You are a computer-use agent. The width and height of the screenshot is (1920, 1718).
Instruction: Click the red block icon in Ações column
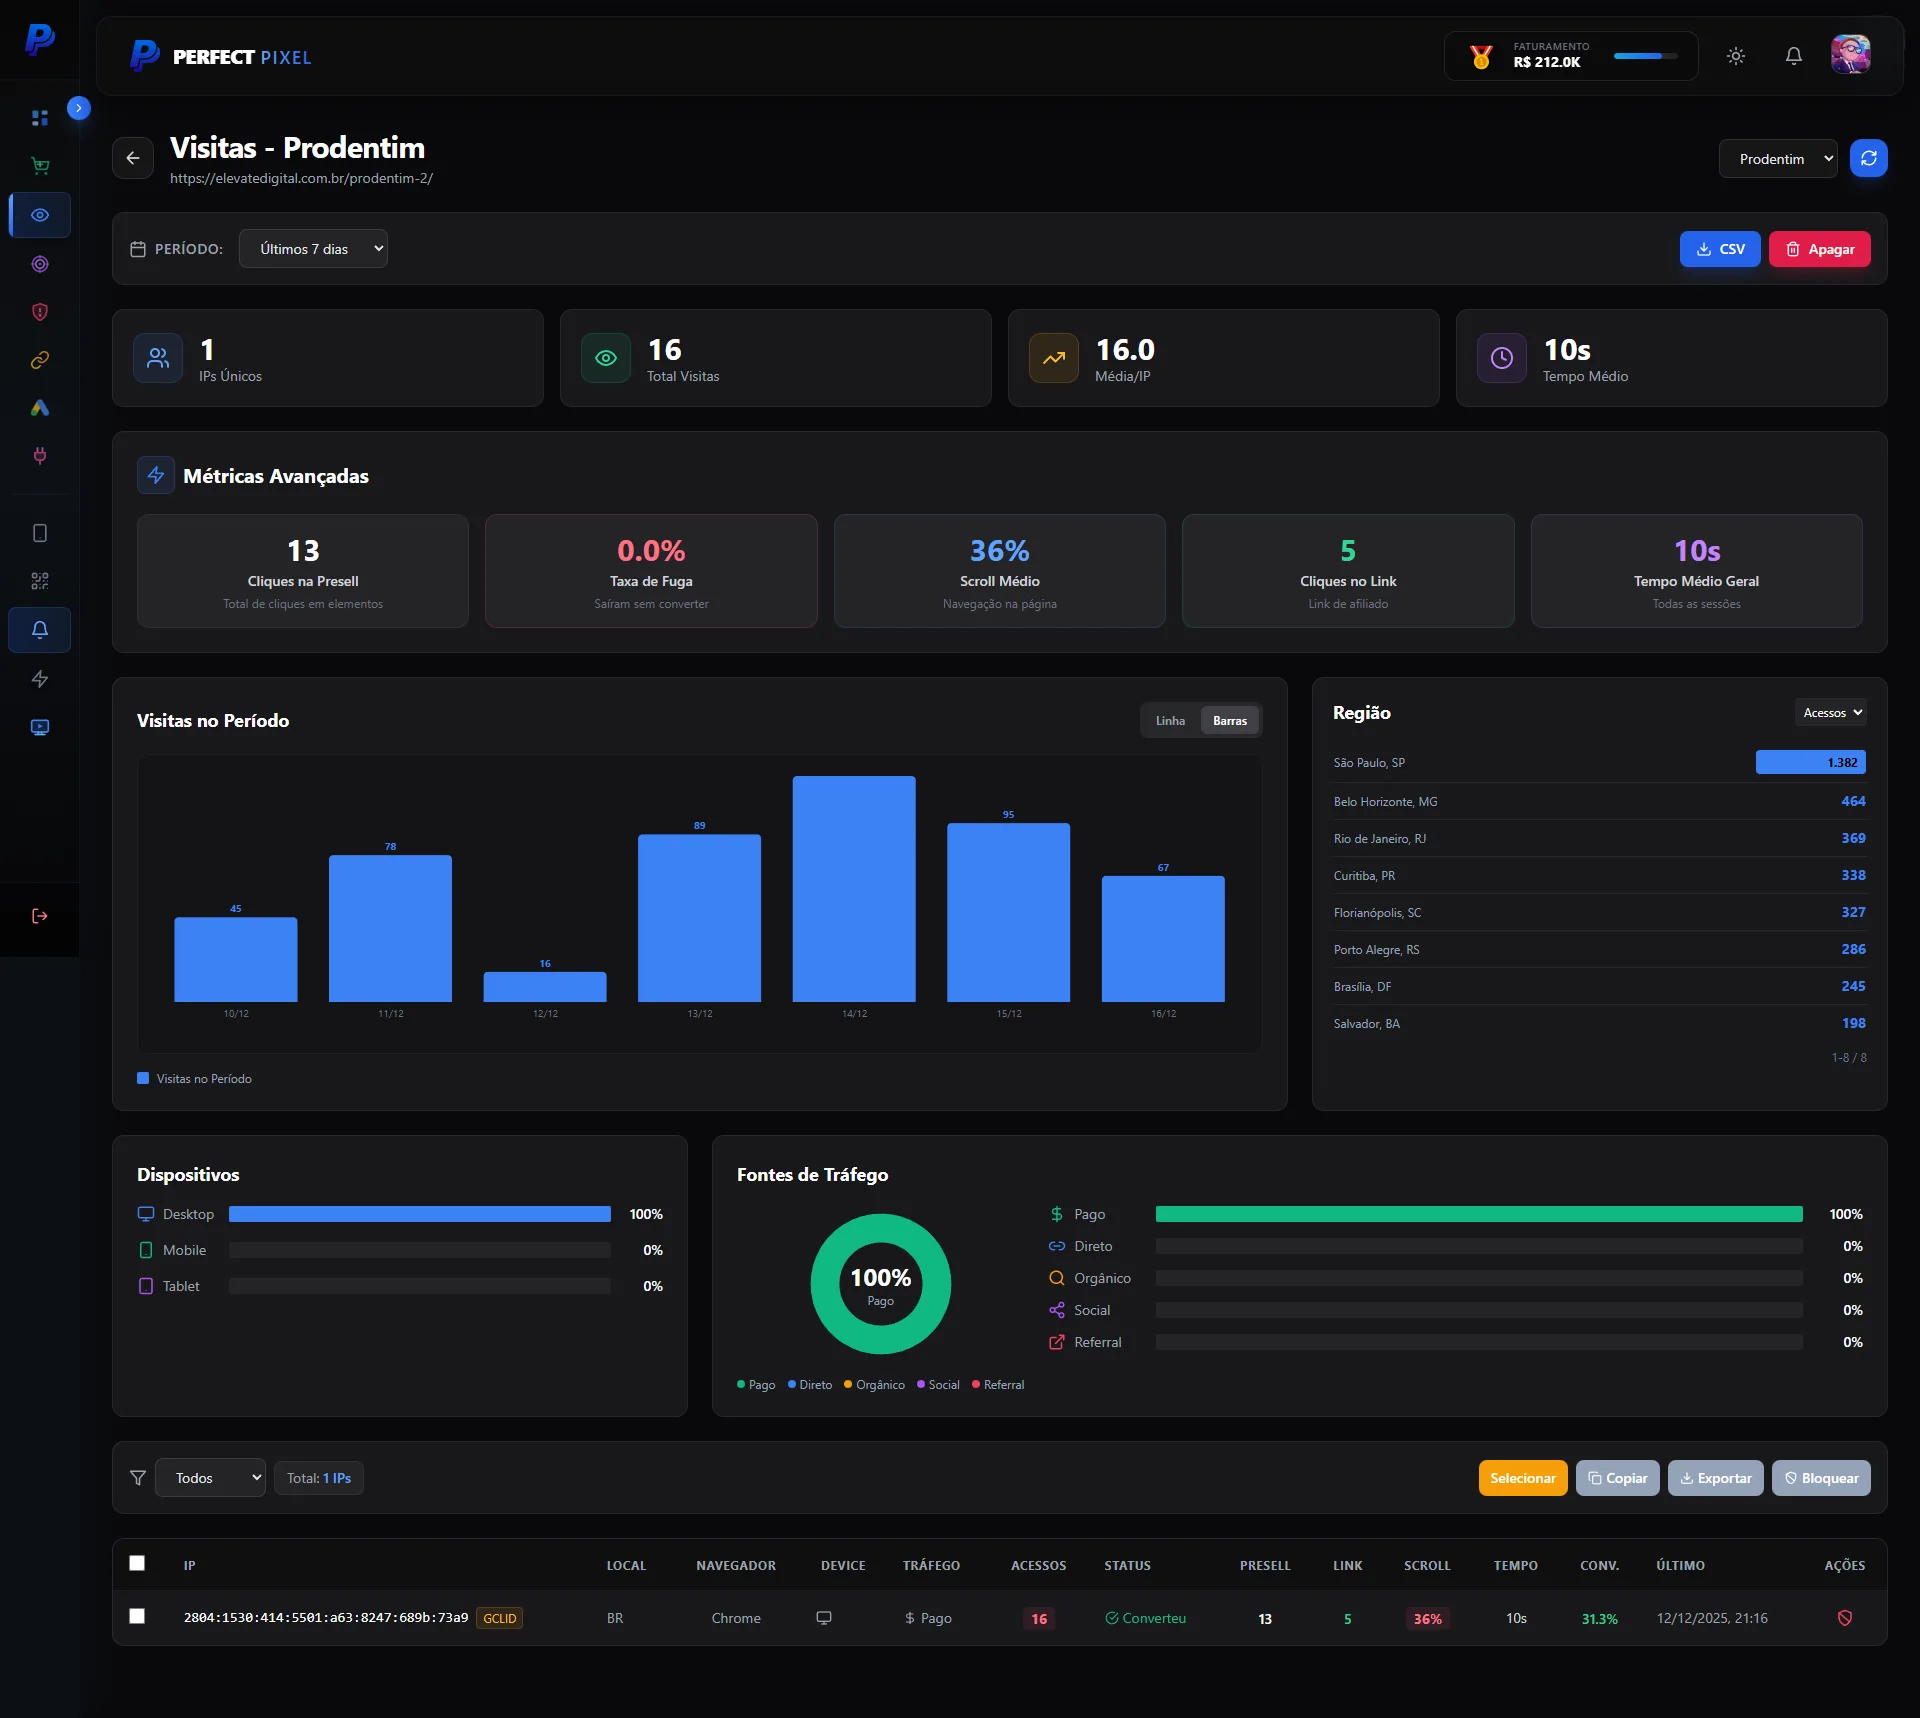point(1845,1618)
